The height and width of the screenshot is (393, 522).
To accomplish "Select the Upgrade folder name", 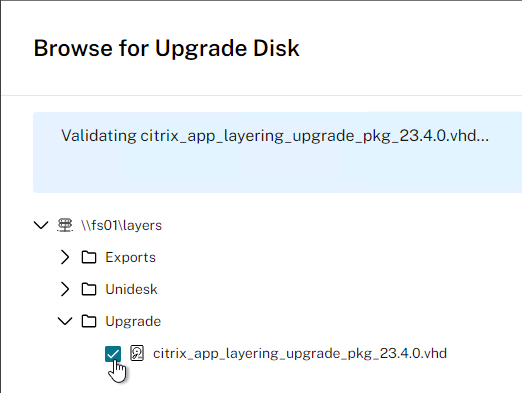I will click(133, 322).
